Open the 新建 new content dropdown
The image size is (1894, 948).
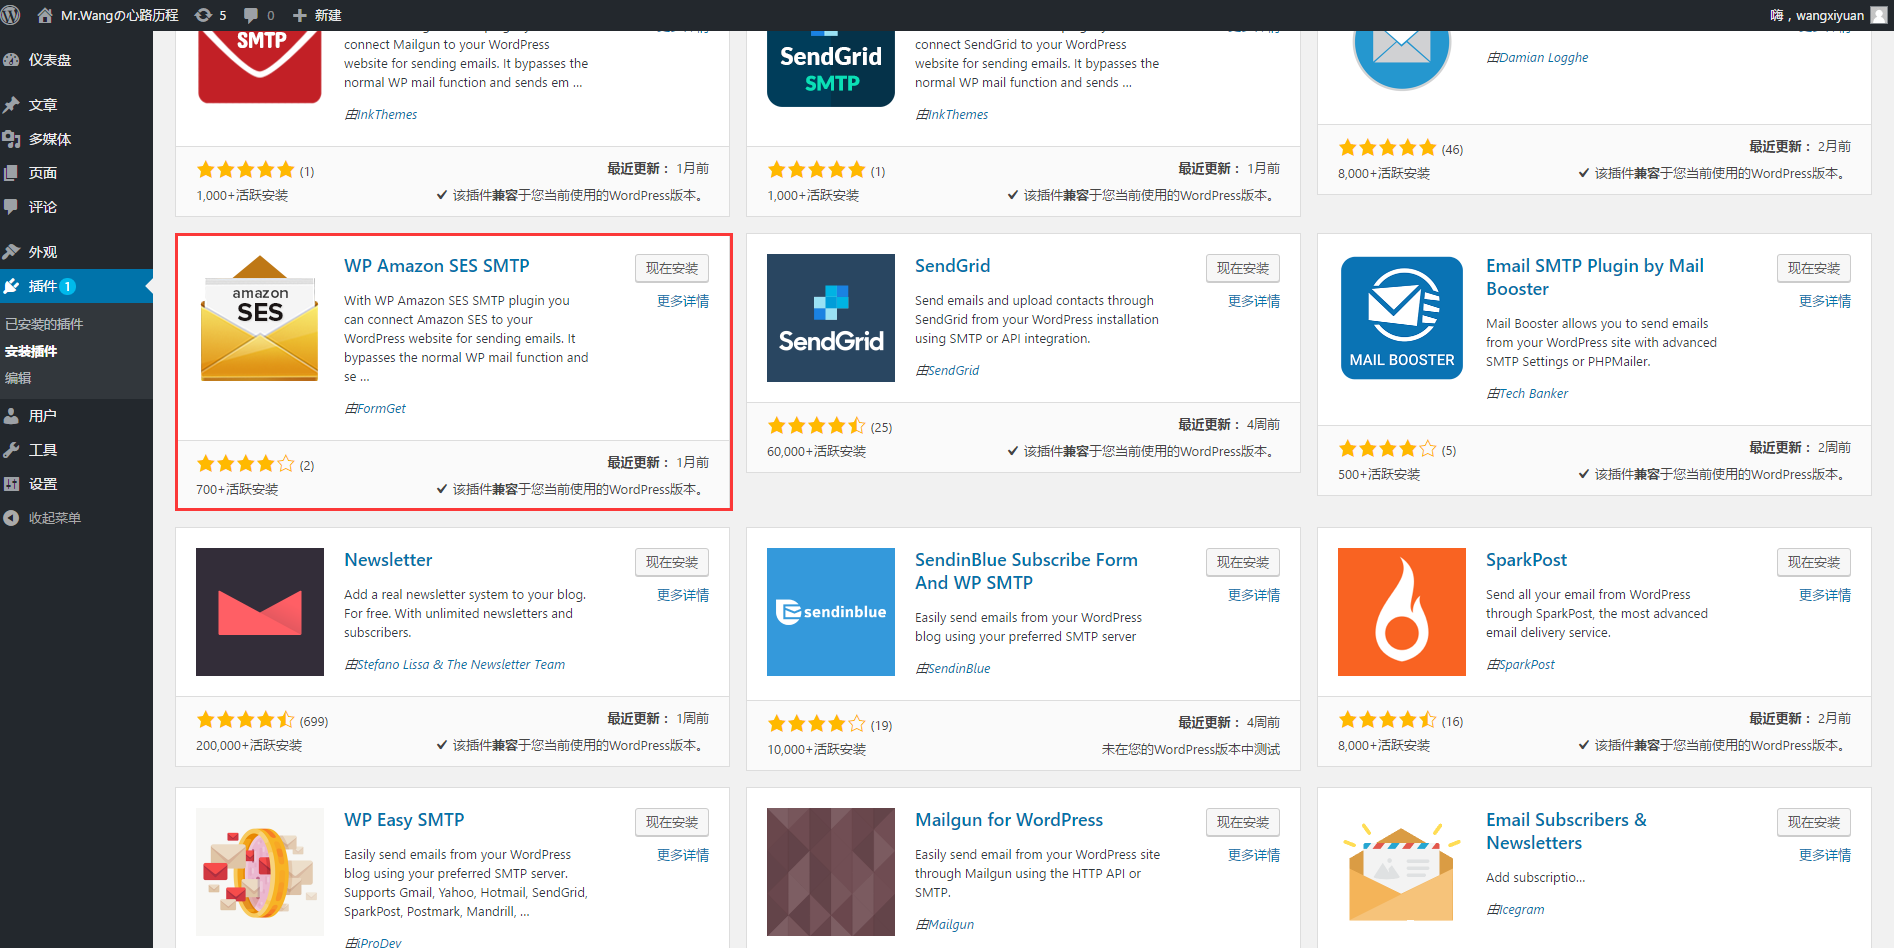pyautogui.click(x=317, y=15)
